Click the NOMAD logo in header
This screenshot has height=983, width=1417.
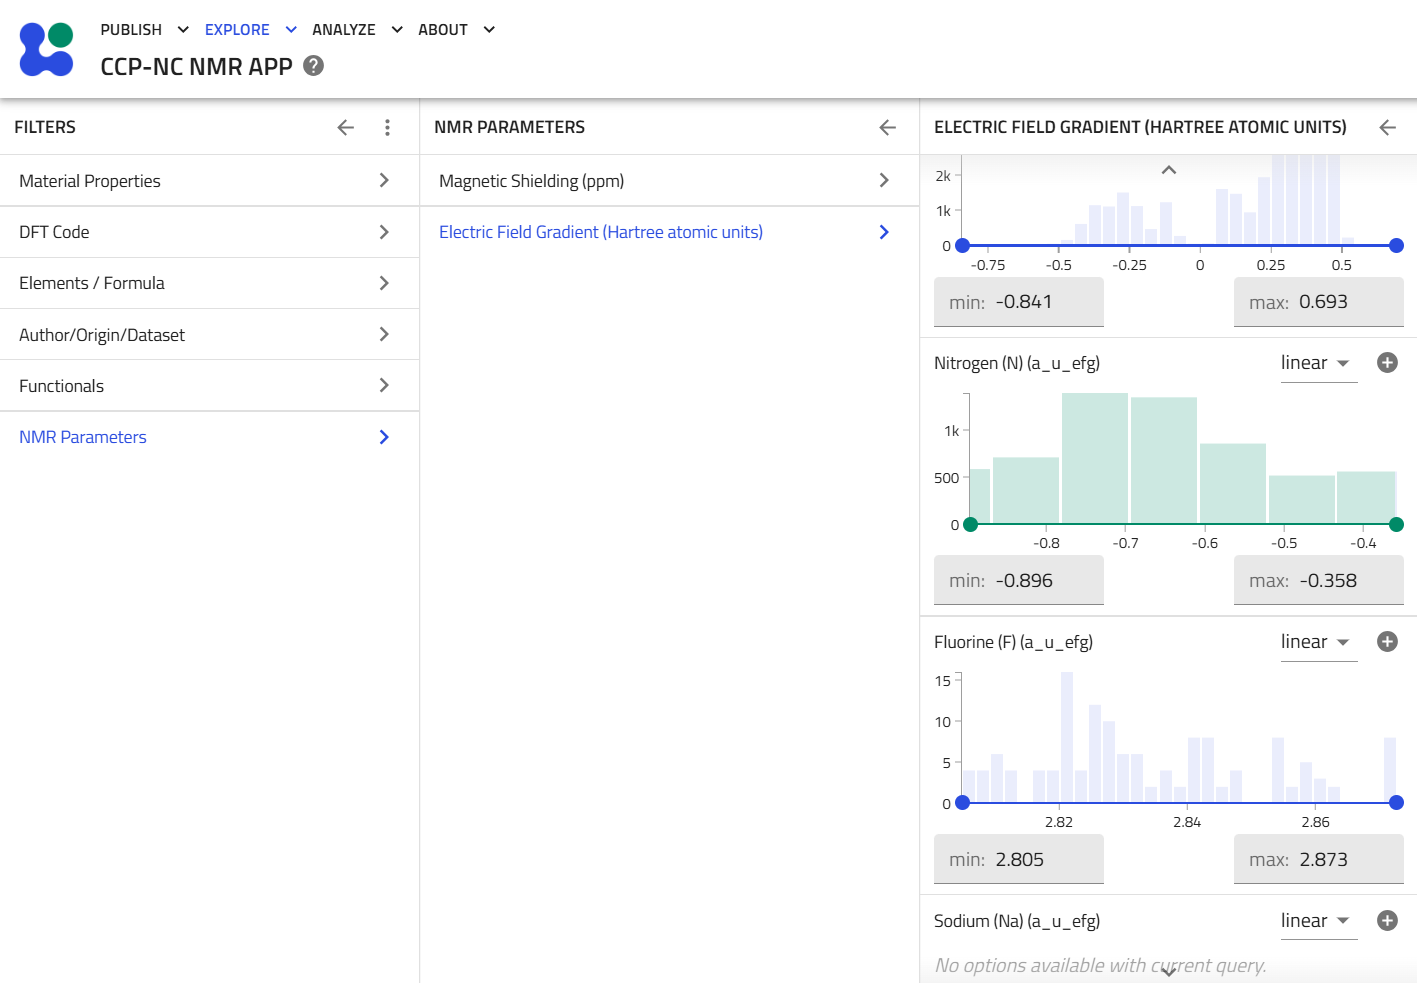coord(47,49)
